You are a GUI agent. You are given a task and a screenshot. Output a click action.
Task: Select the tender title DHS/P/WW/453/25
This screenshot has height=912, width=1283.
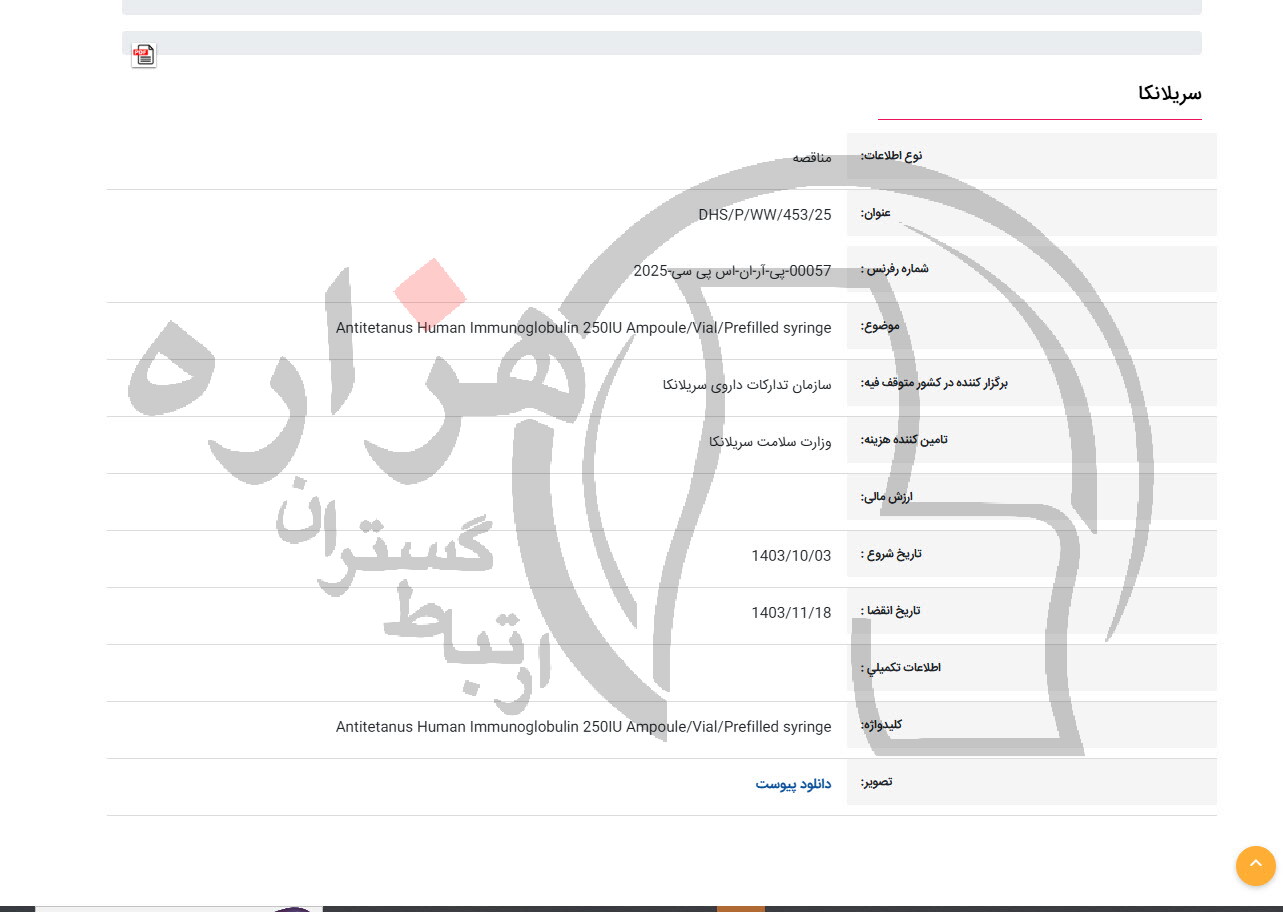click(x=765, y=214)
